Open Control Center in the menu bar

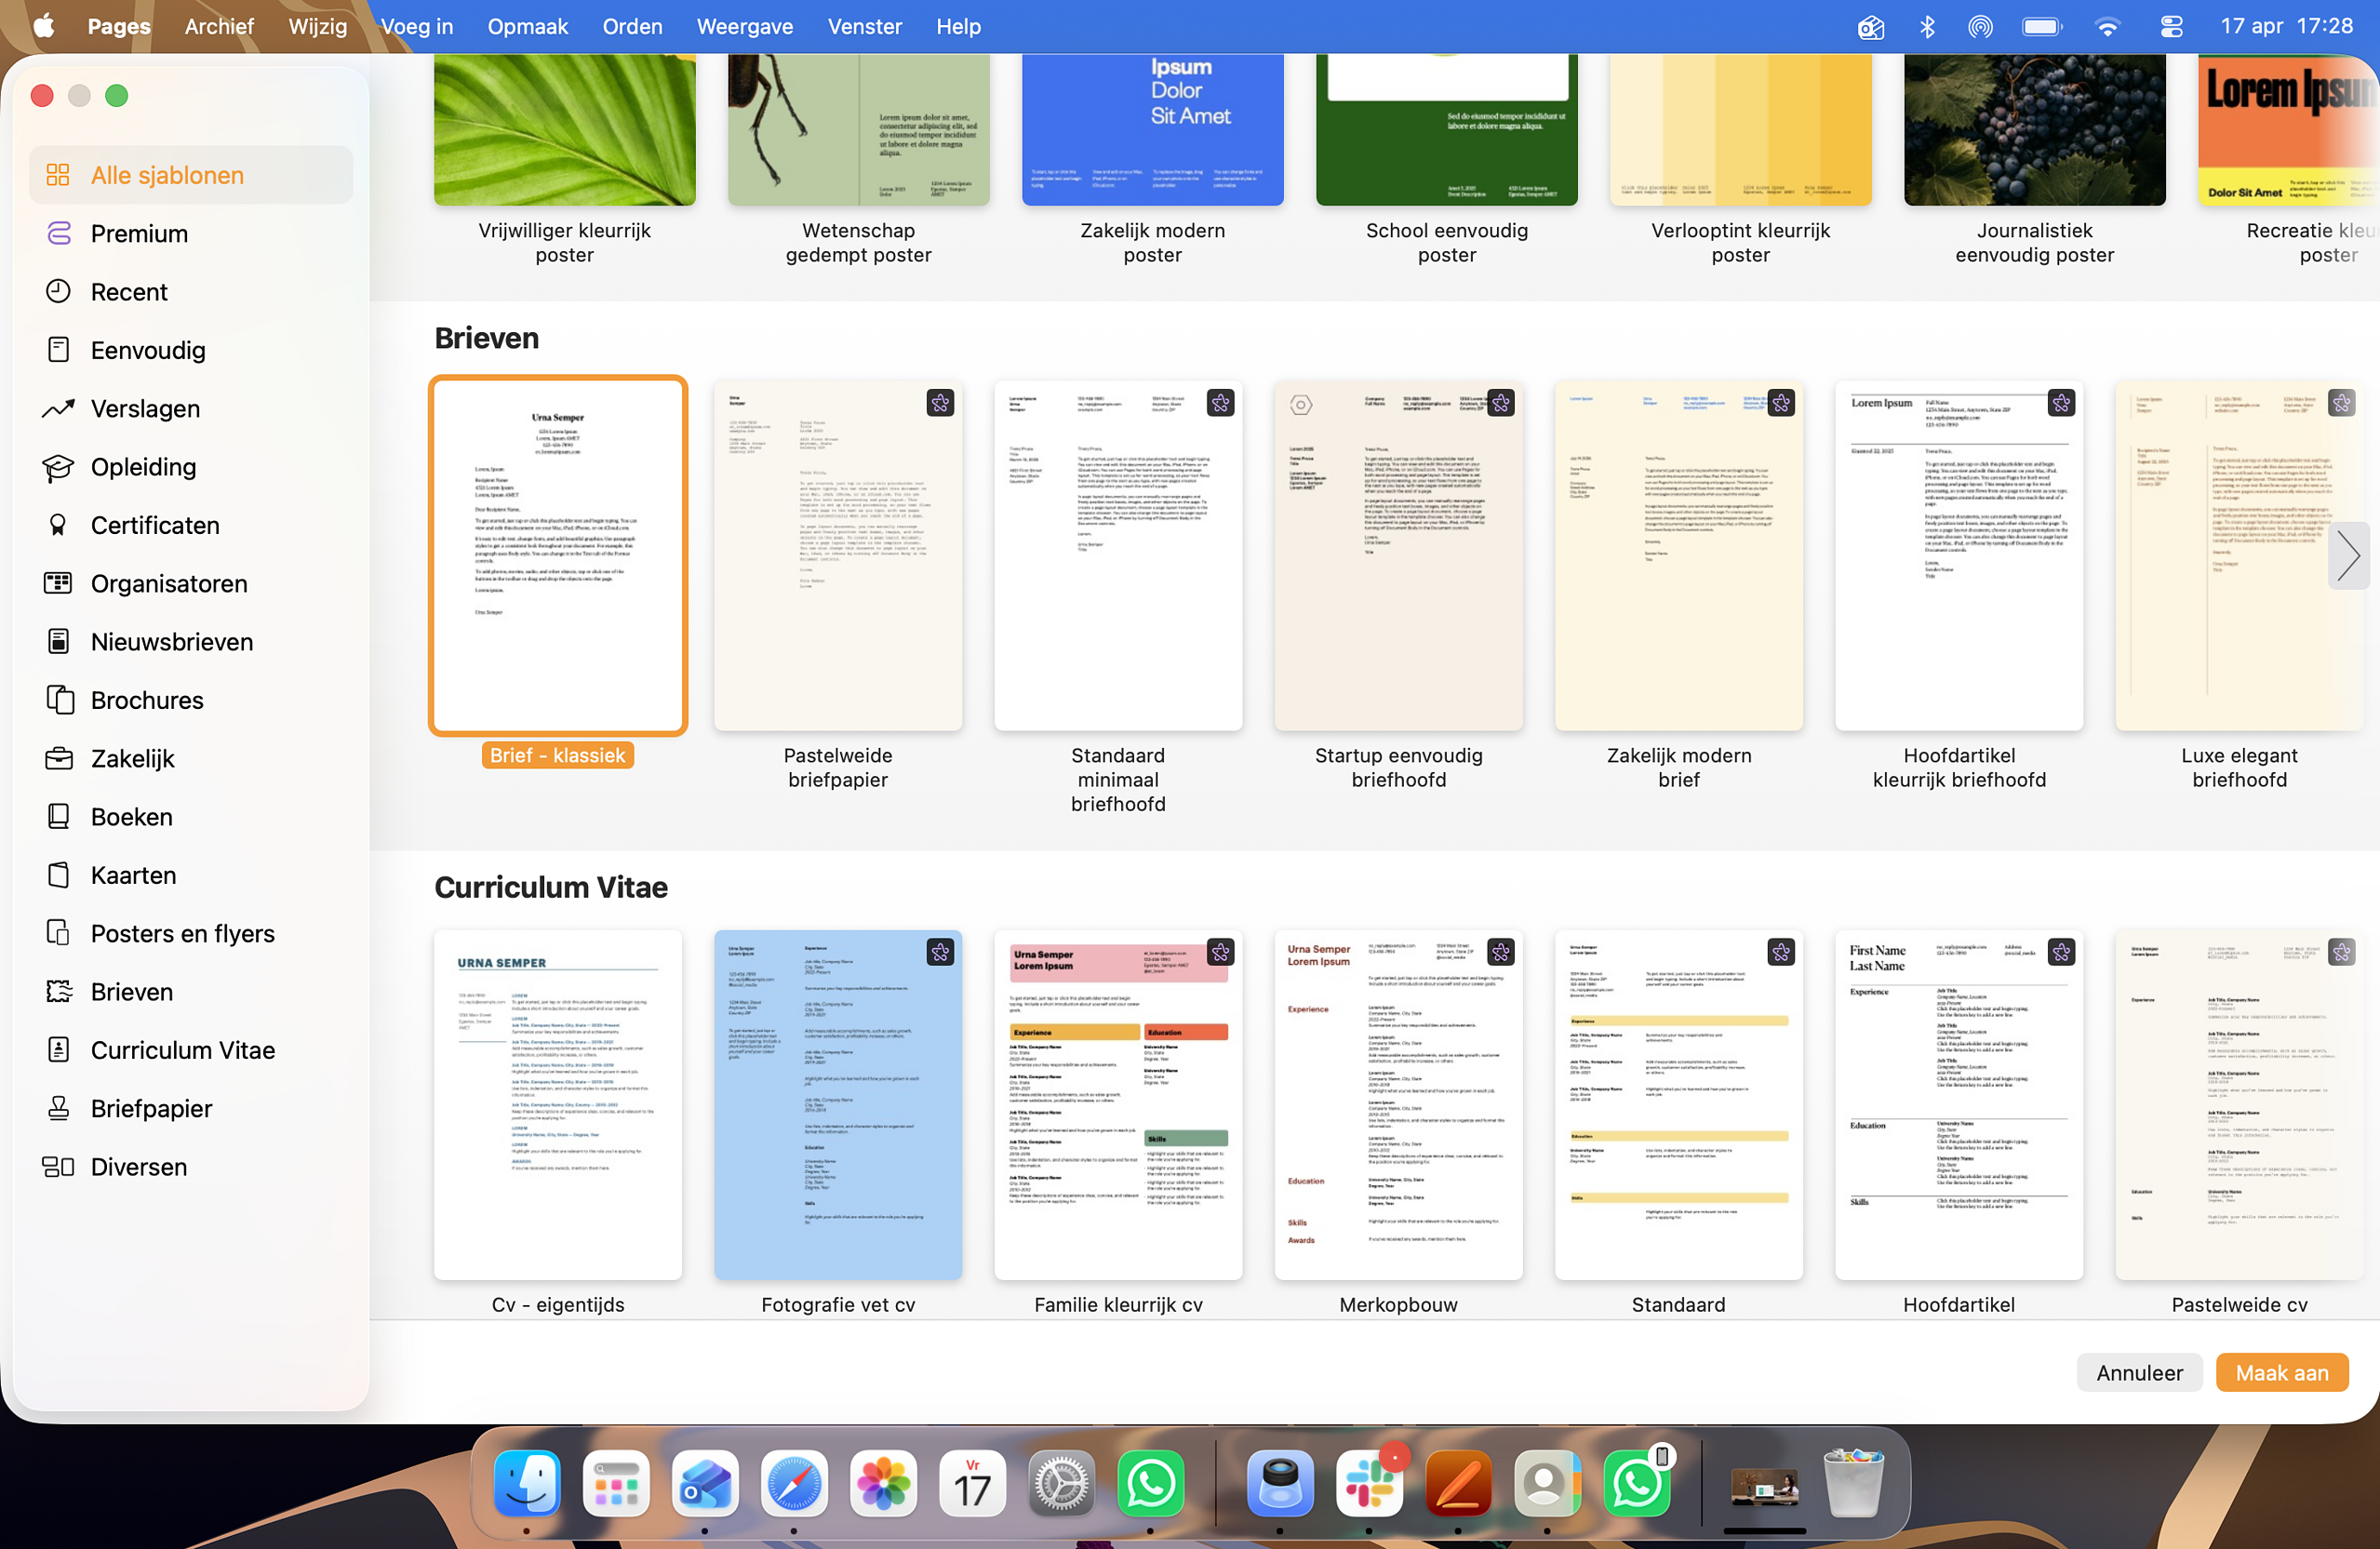coord(2170,27)
